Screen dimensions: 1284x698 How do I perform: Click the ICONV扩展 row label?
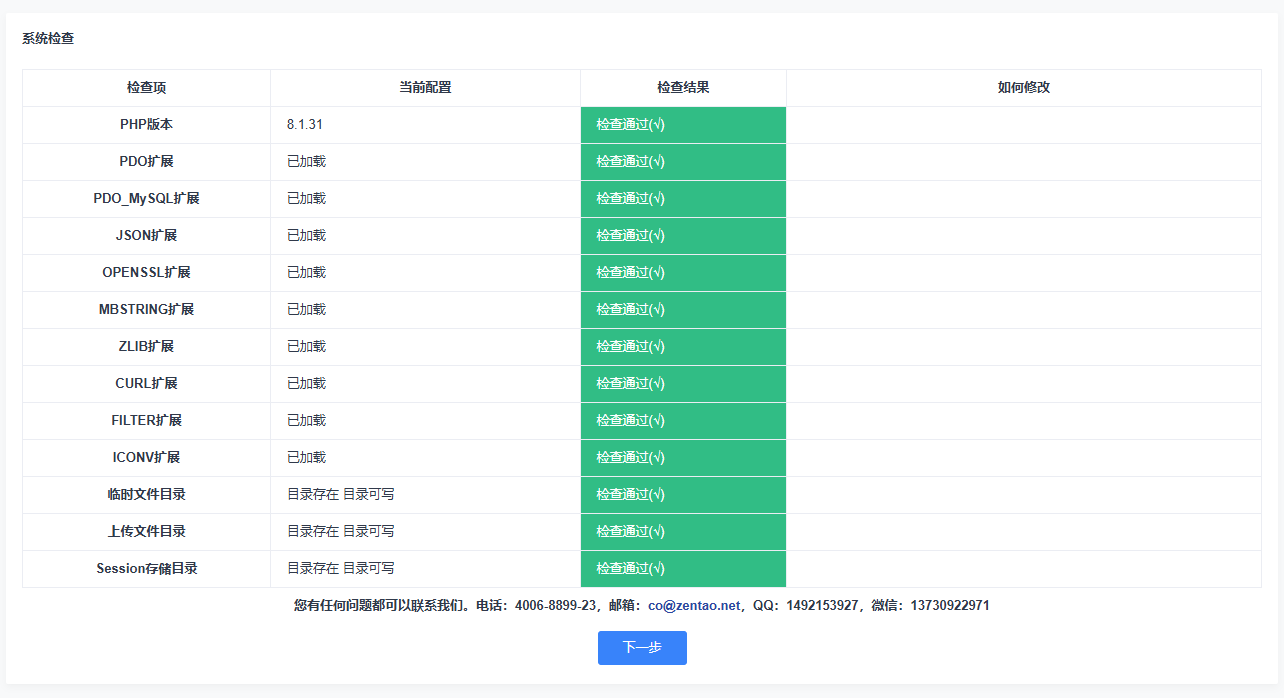click(146, 458)
